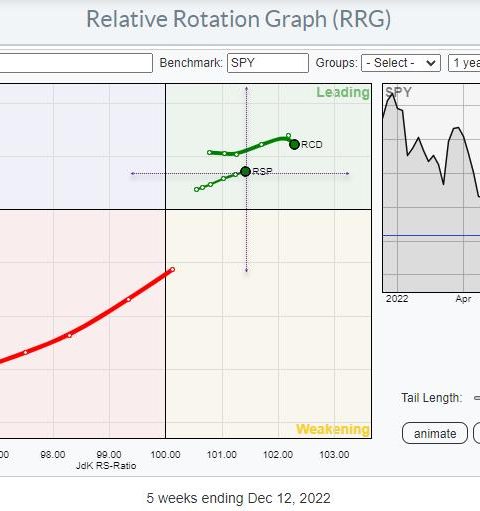Click the earliest point on the RSP tail
Viewport: 480px width, 511px height.
click(196, 189)
